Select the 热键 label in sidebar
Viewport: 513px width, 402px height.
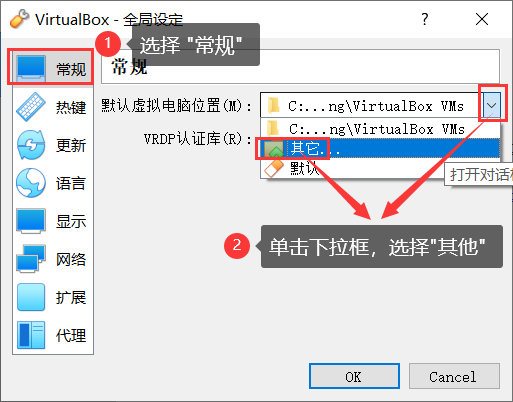[x=71, y=107]
